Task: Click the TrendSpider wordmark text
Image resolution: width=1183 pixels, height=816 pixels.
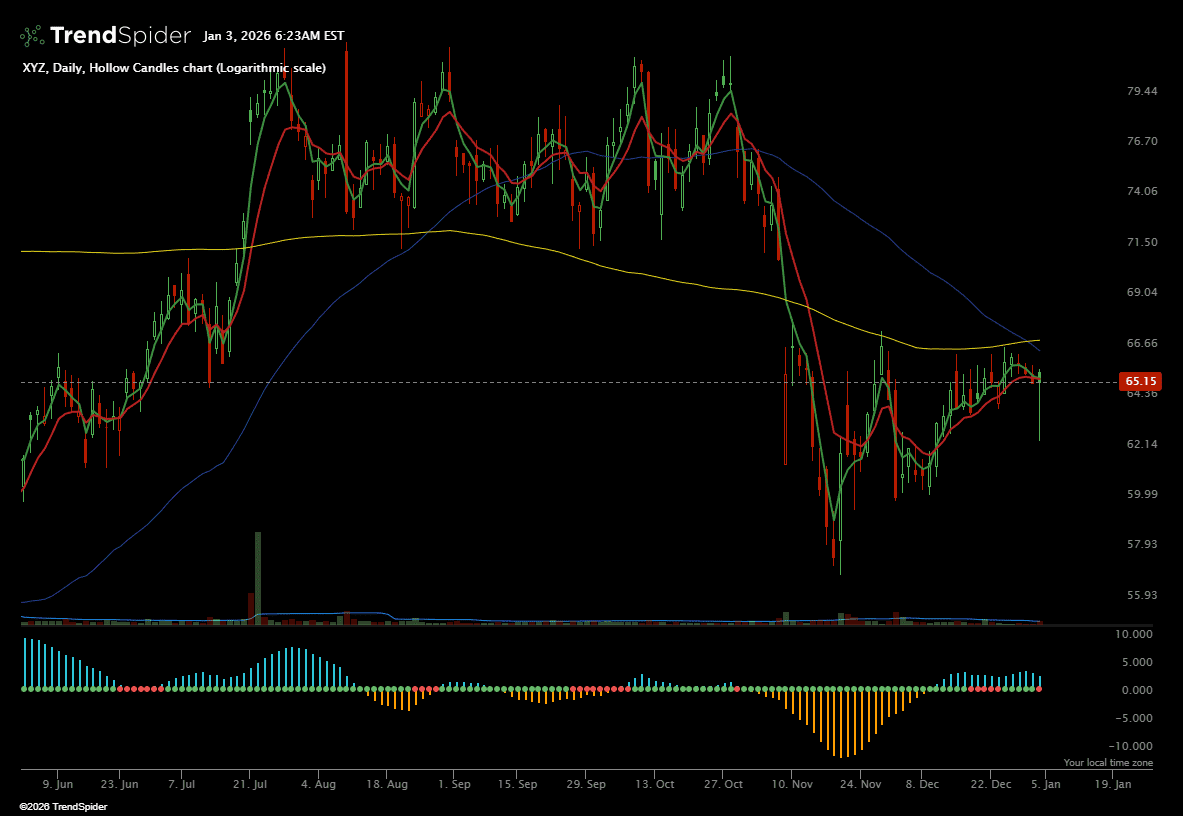Action: tap(120, 36)
